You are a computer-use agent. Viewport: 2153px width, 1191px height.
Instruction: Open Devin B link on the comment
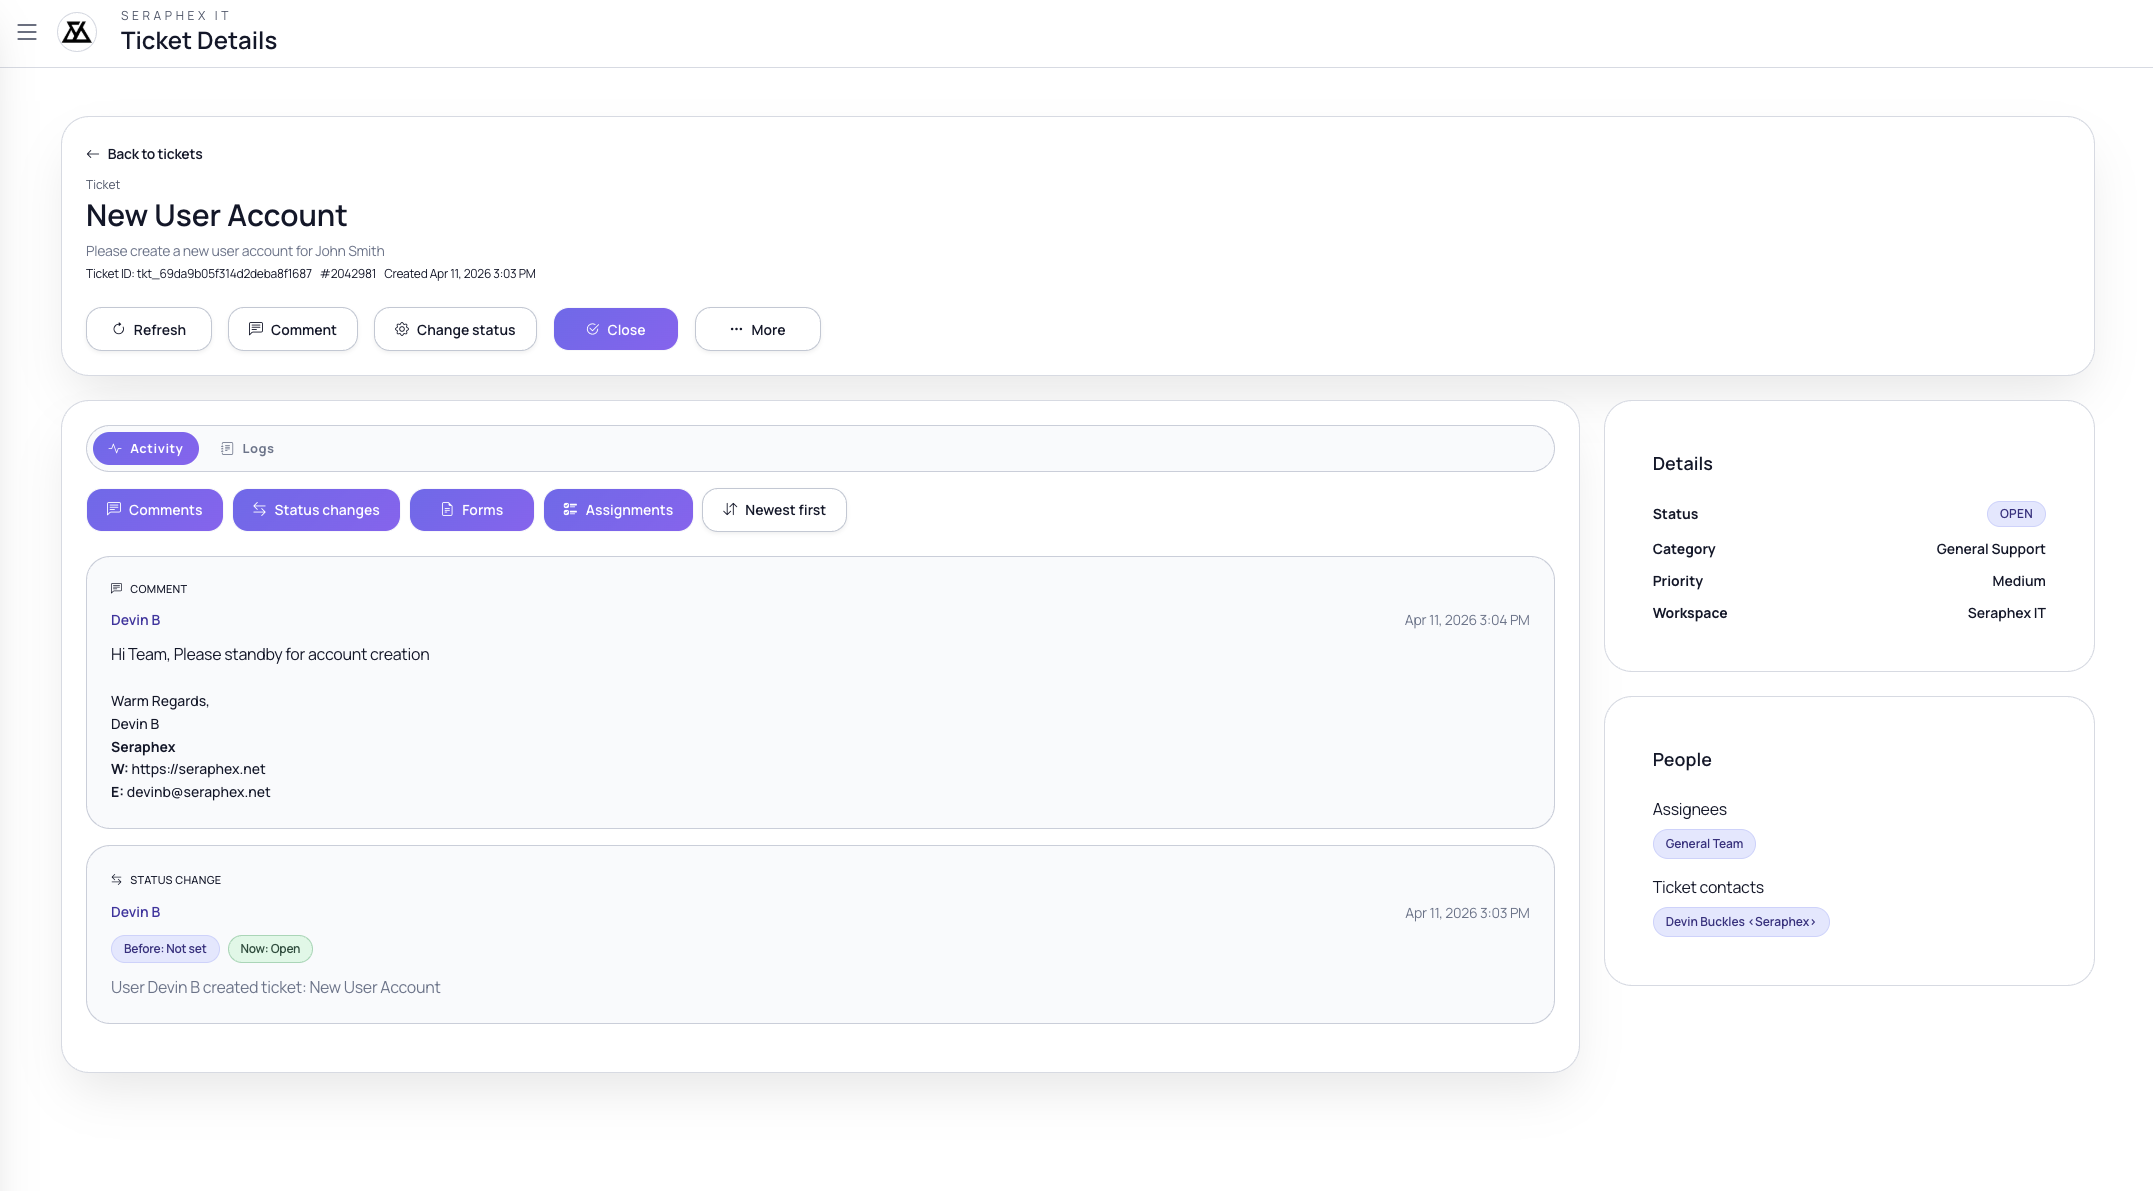(x=135, y=620)
